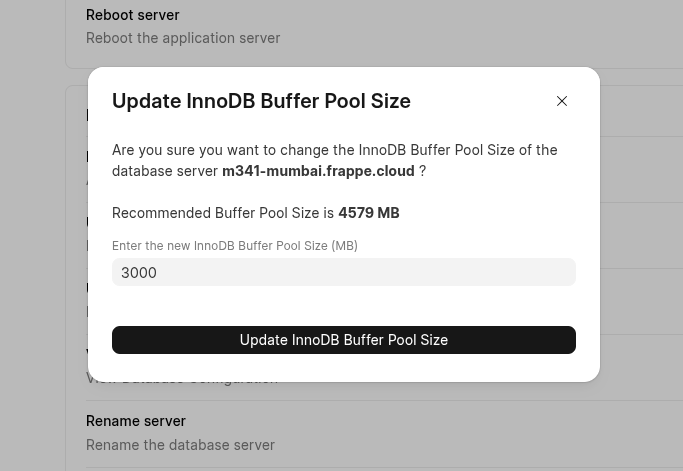Click the recommended value 4579 MB

click(x=368, y=213)
